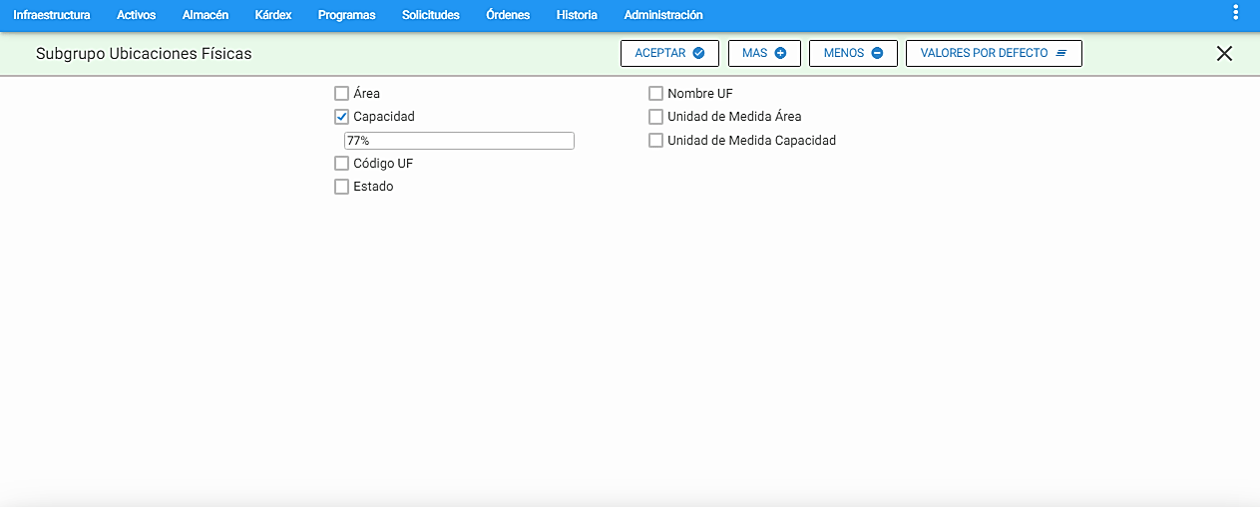Open the Almacén menu

[x=206, y=15]
